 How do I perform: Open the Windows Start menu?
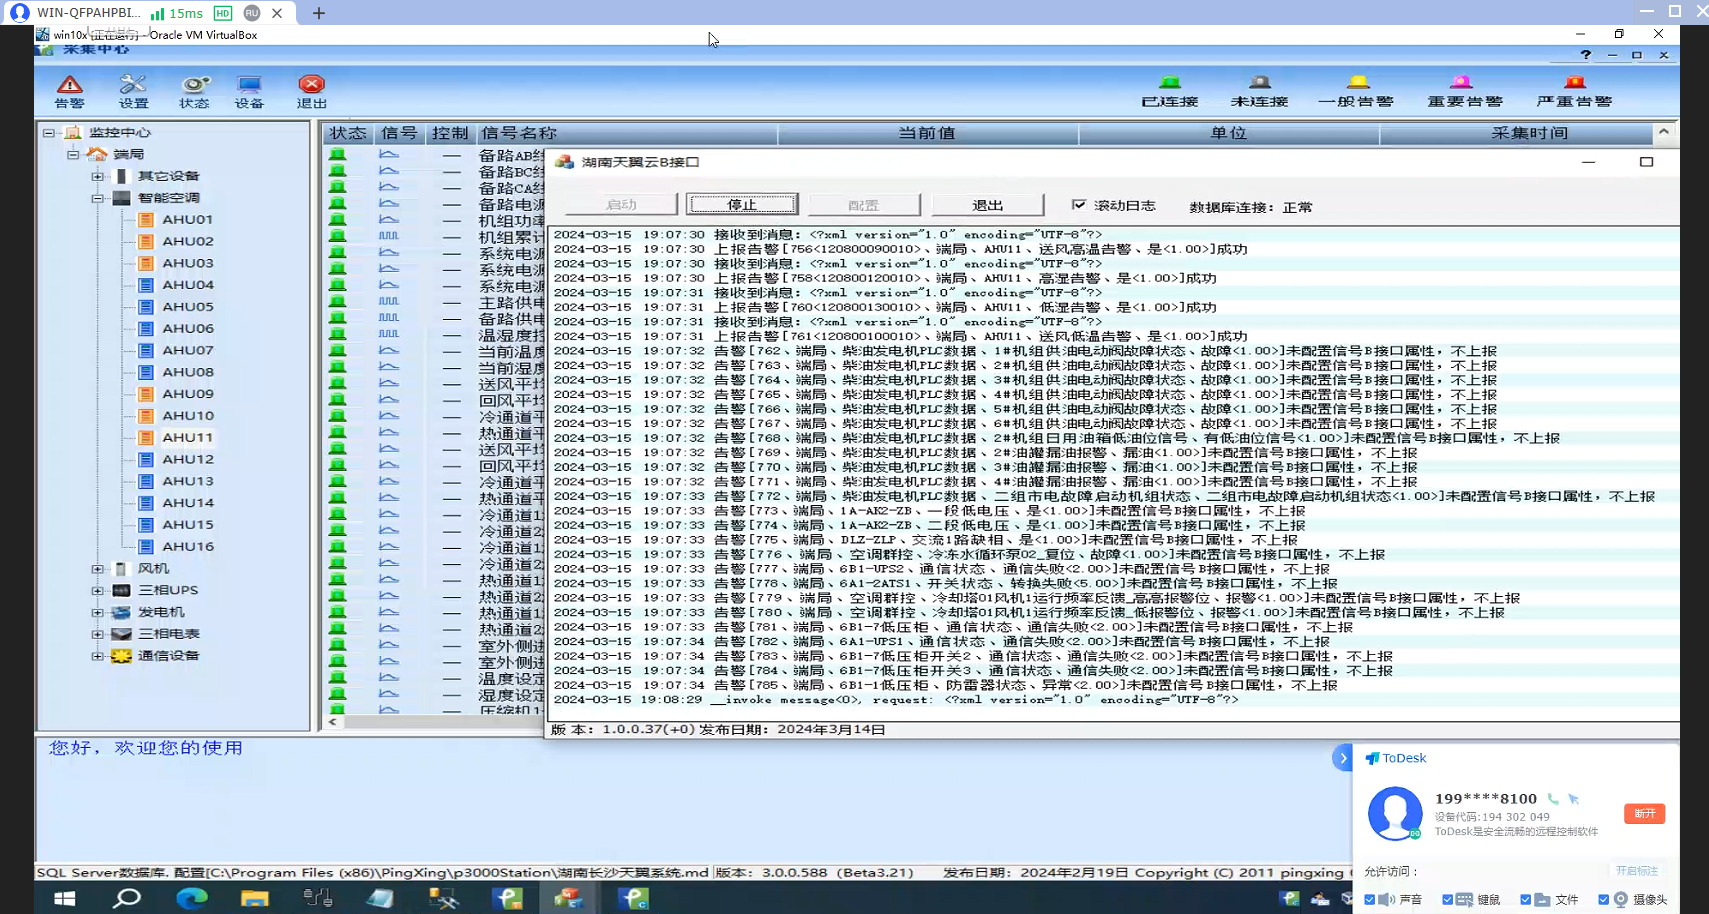tap(65, 898)
